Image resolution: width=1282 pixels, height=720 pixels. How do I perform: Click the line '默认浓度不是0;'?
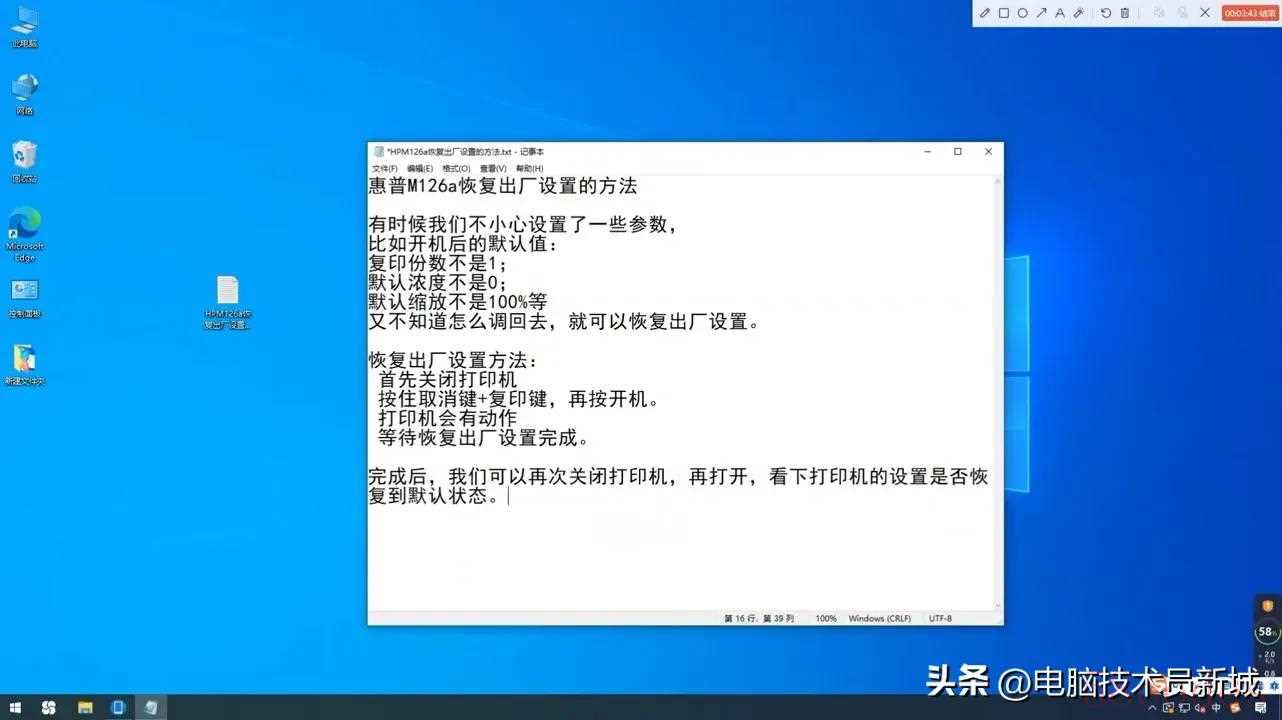[438, 283]
